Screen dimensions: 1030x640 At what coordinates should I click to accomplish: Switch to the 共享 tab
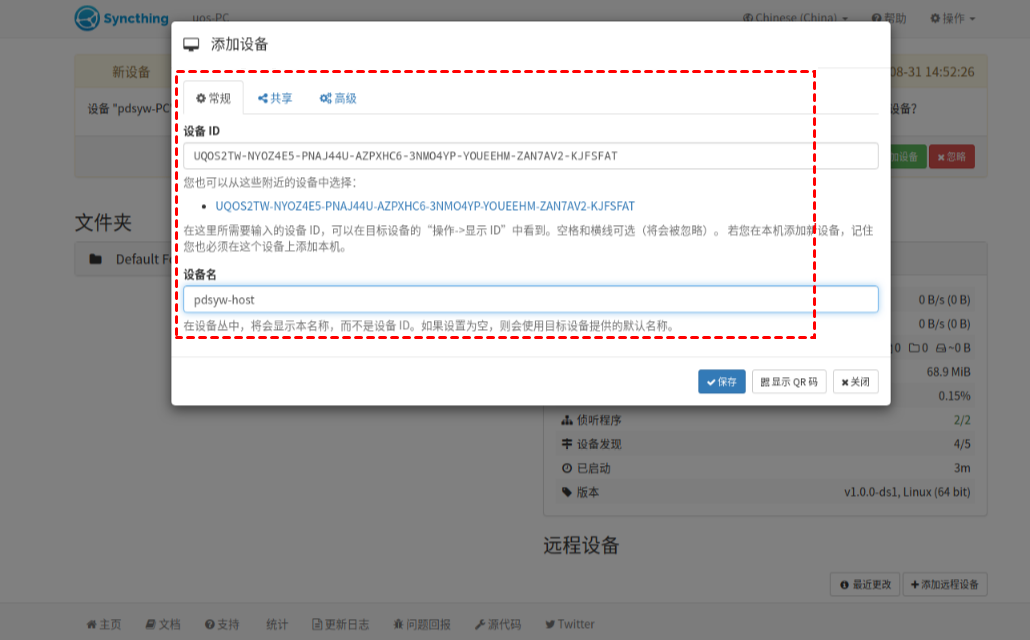tap(275, 98)
